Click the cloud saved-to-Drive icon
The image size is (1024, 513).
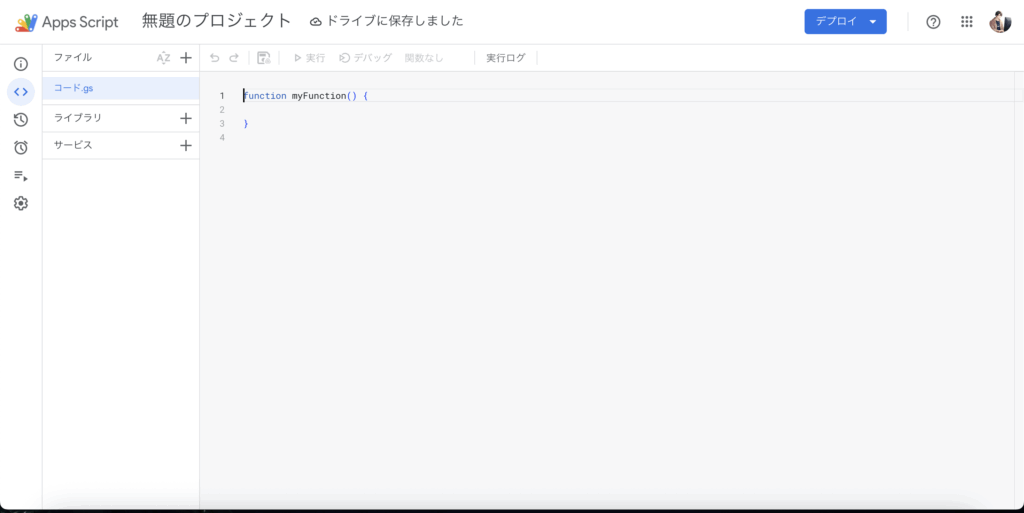point(315,22)
